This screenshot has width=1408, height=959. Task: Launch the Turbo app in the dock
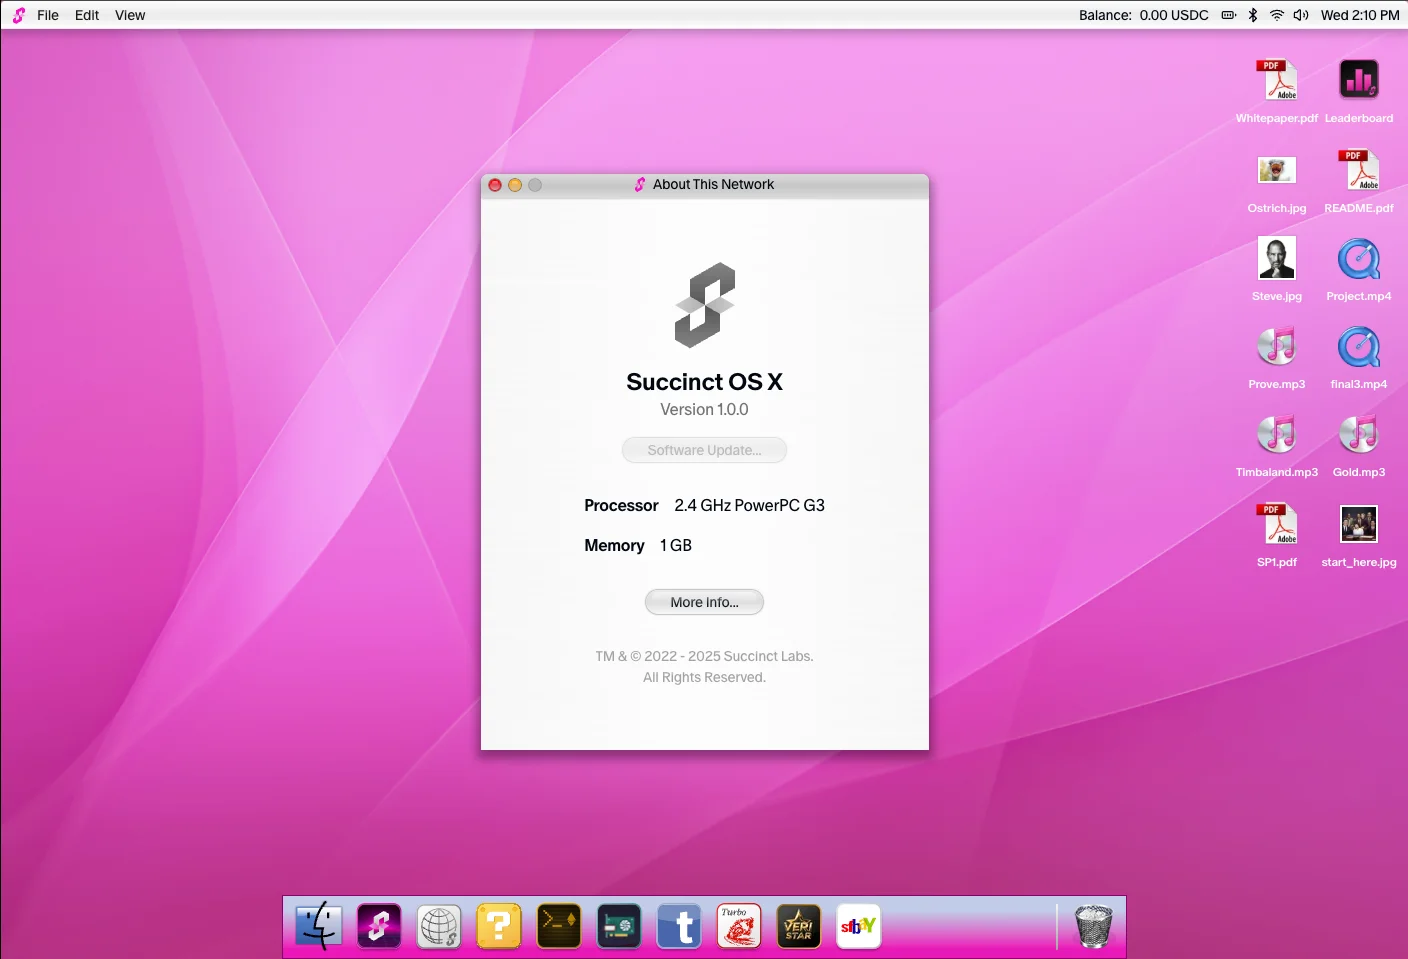[739, 926]
